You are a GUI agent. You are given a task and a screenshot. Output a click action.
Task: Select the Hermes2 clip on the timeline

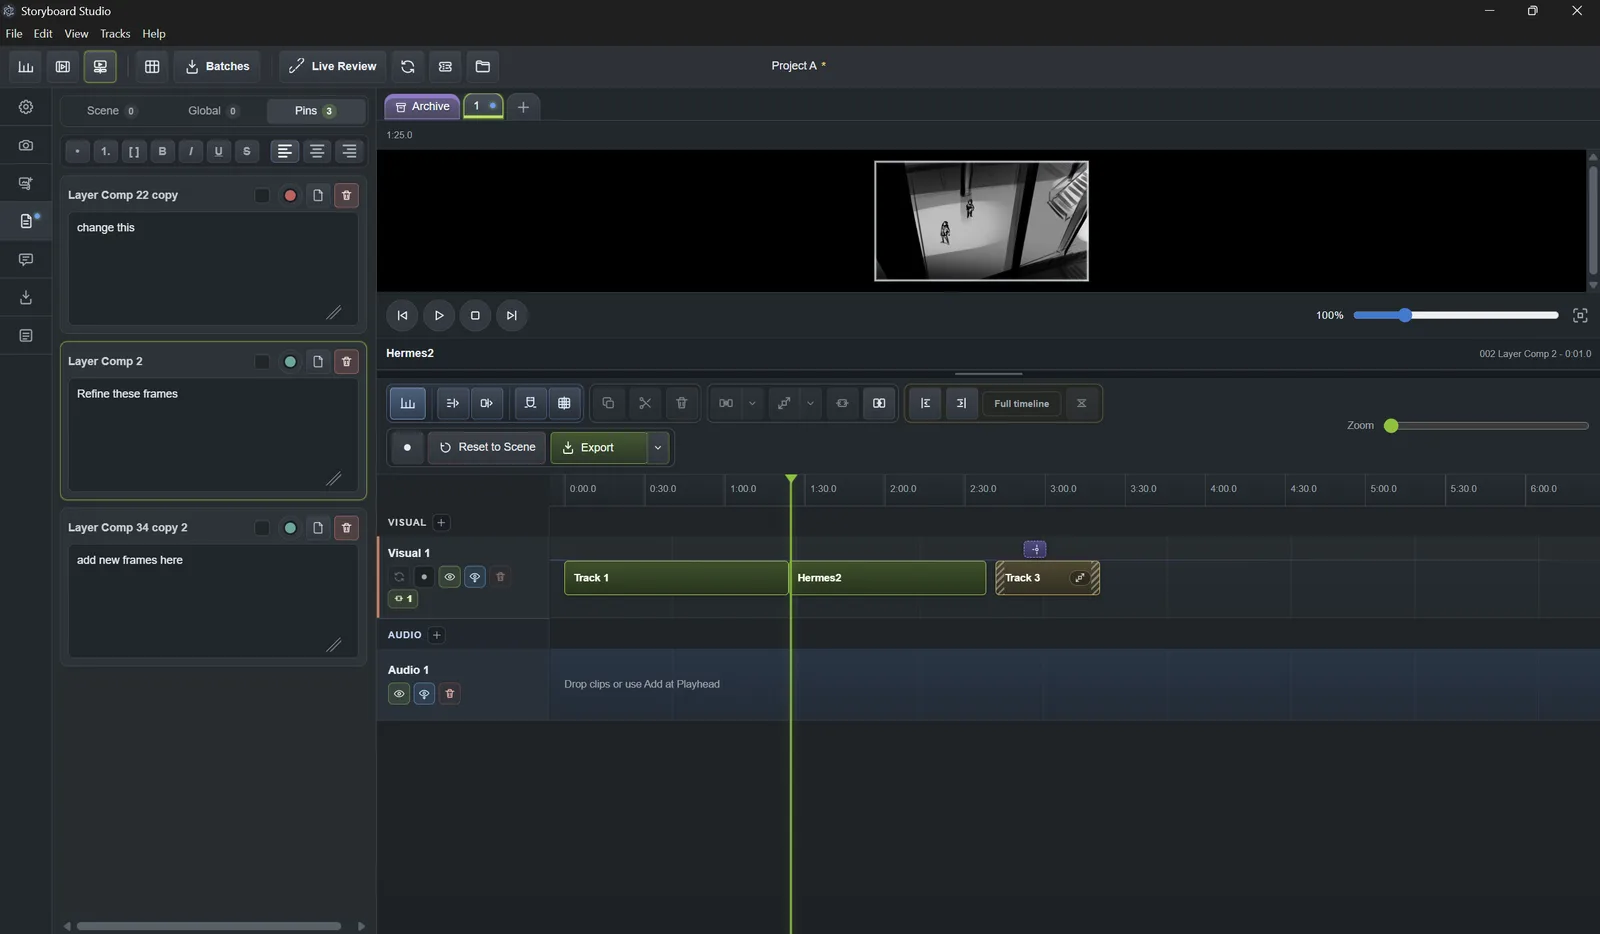(x=888, y=578)
